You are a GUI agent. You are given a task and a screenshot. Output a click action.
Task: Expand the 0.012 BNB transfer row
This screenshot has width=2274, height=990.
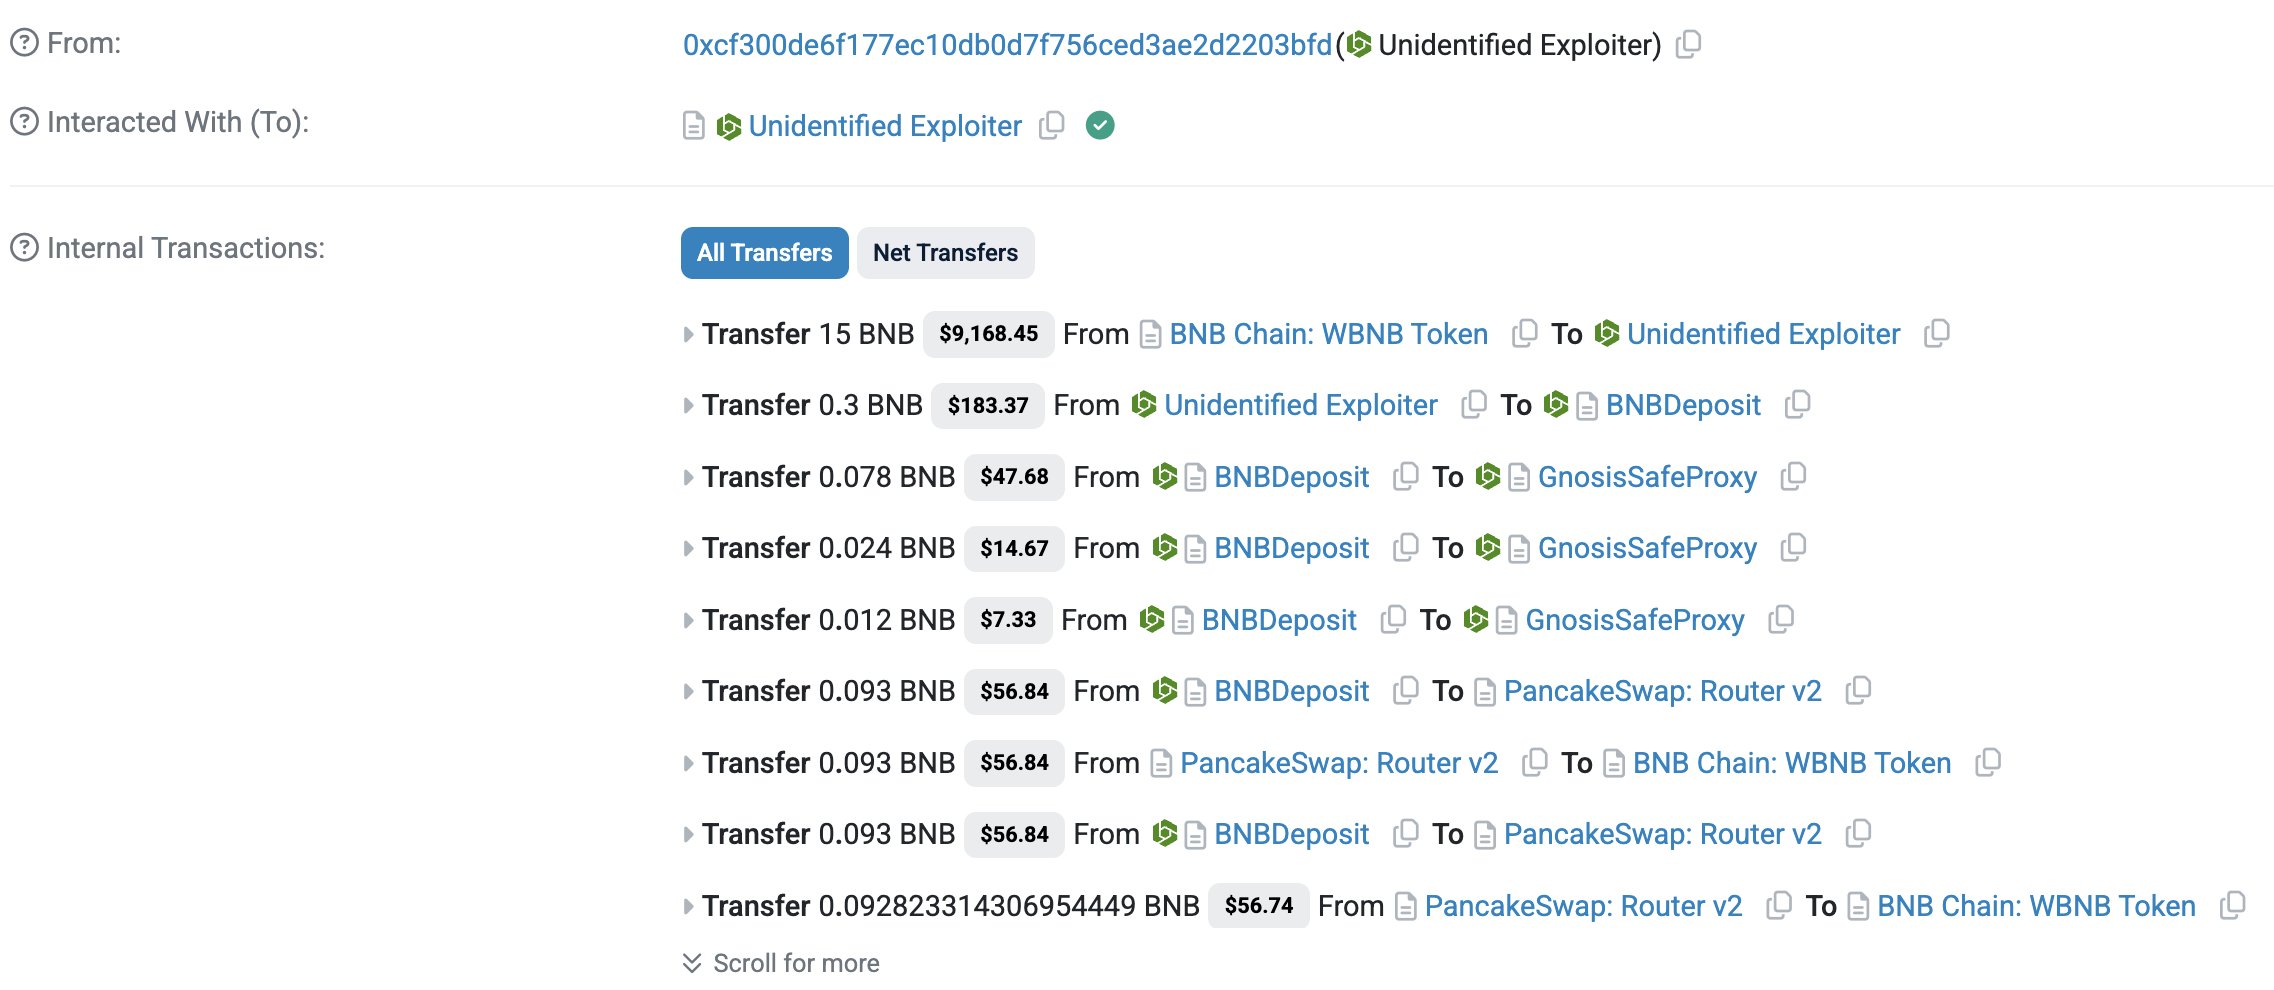(x=688, y=620)
